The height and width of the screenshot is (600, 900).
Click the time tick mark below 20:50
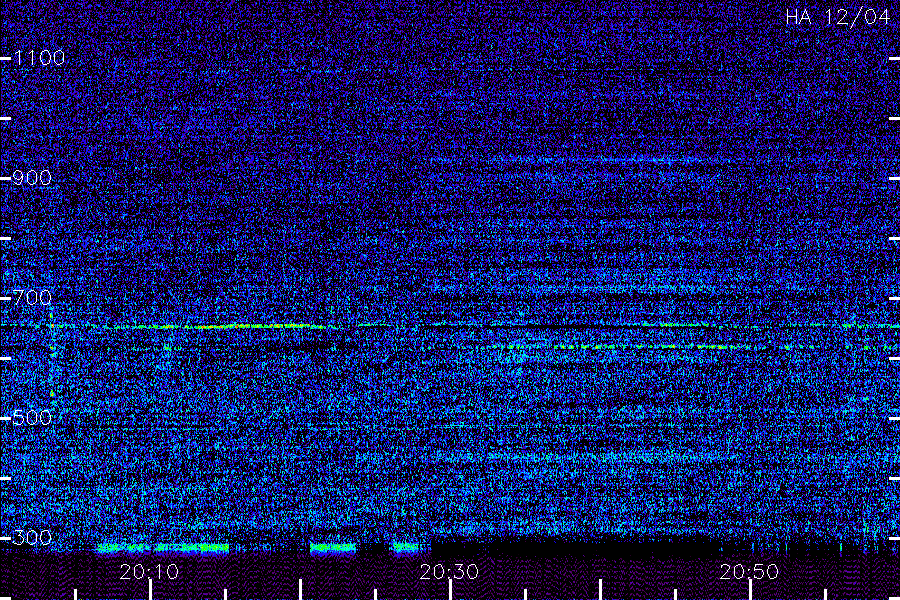(750, 590)
